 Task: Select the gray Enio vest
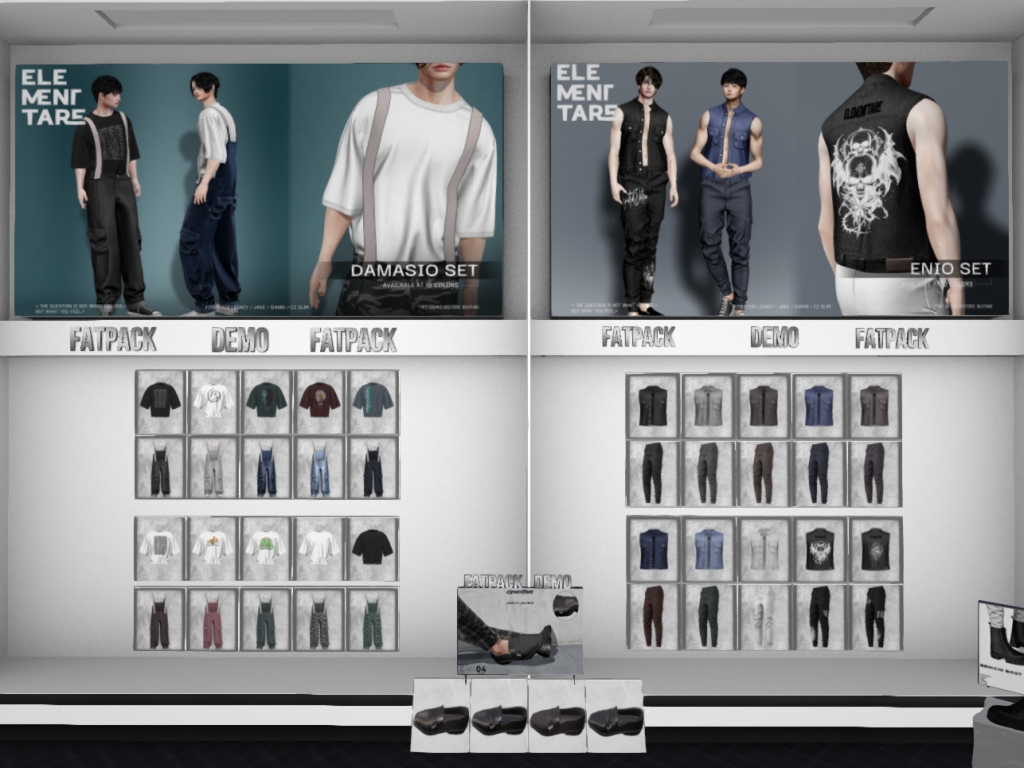(x=709, y=406)
